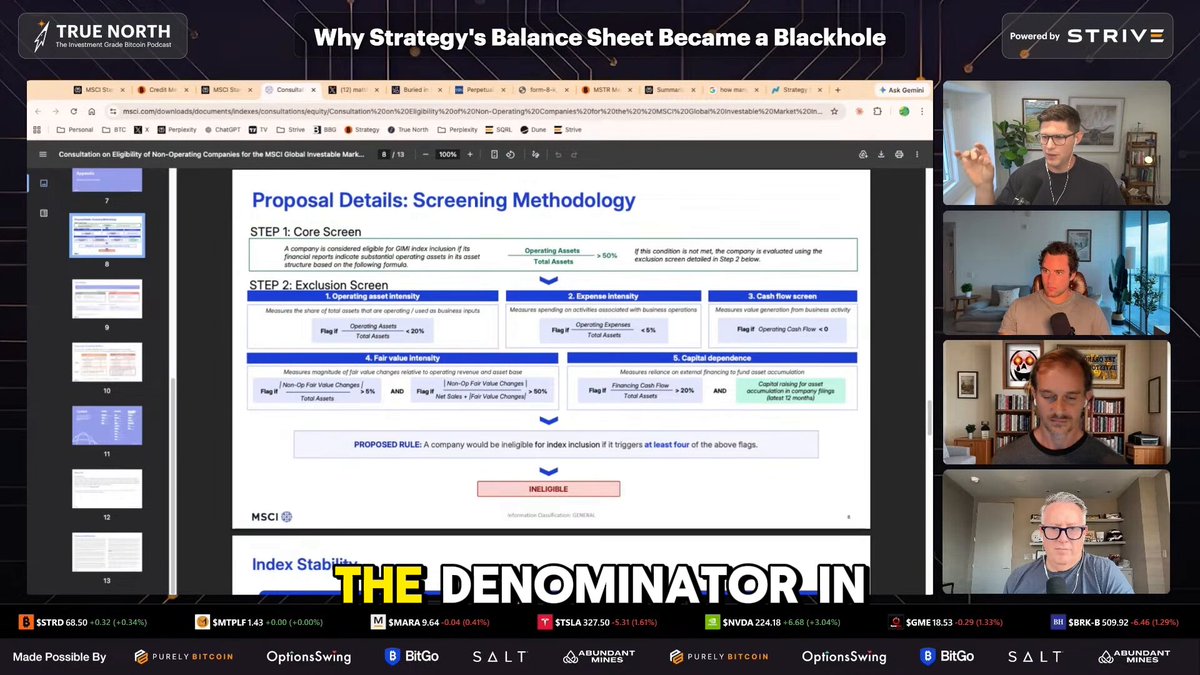Open a new browser tab
The image size is (1200, 675).
click(x=838, y=90)
